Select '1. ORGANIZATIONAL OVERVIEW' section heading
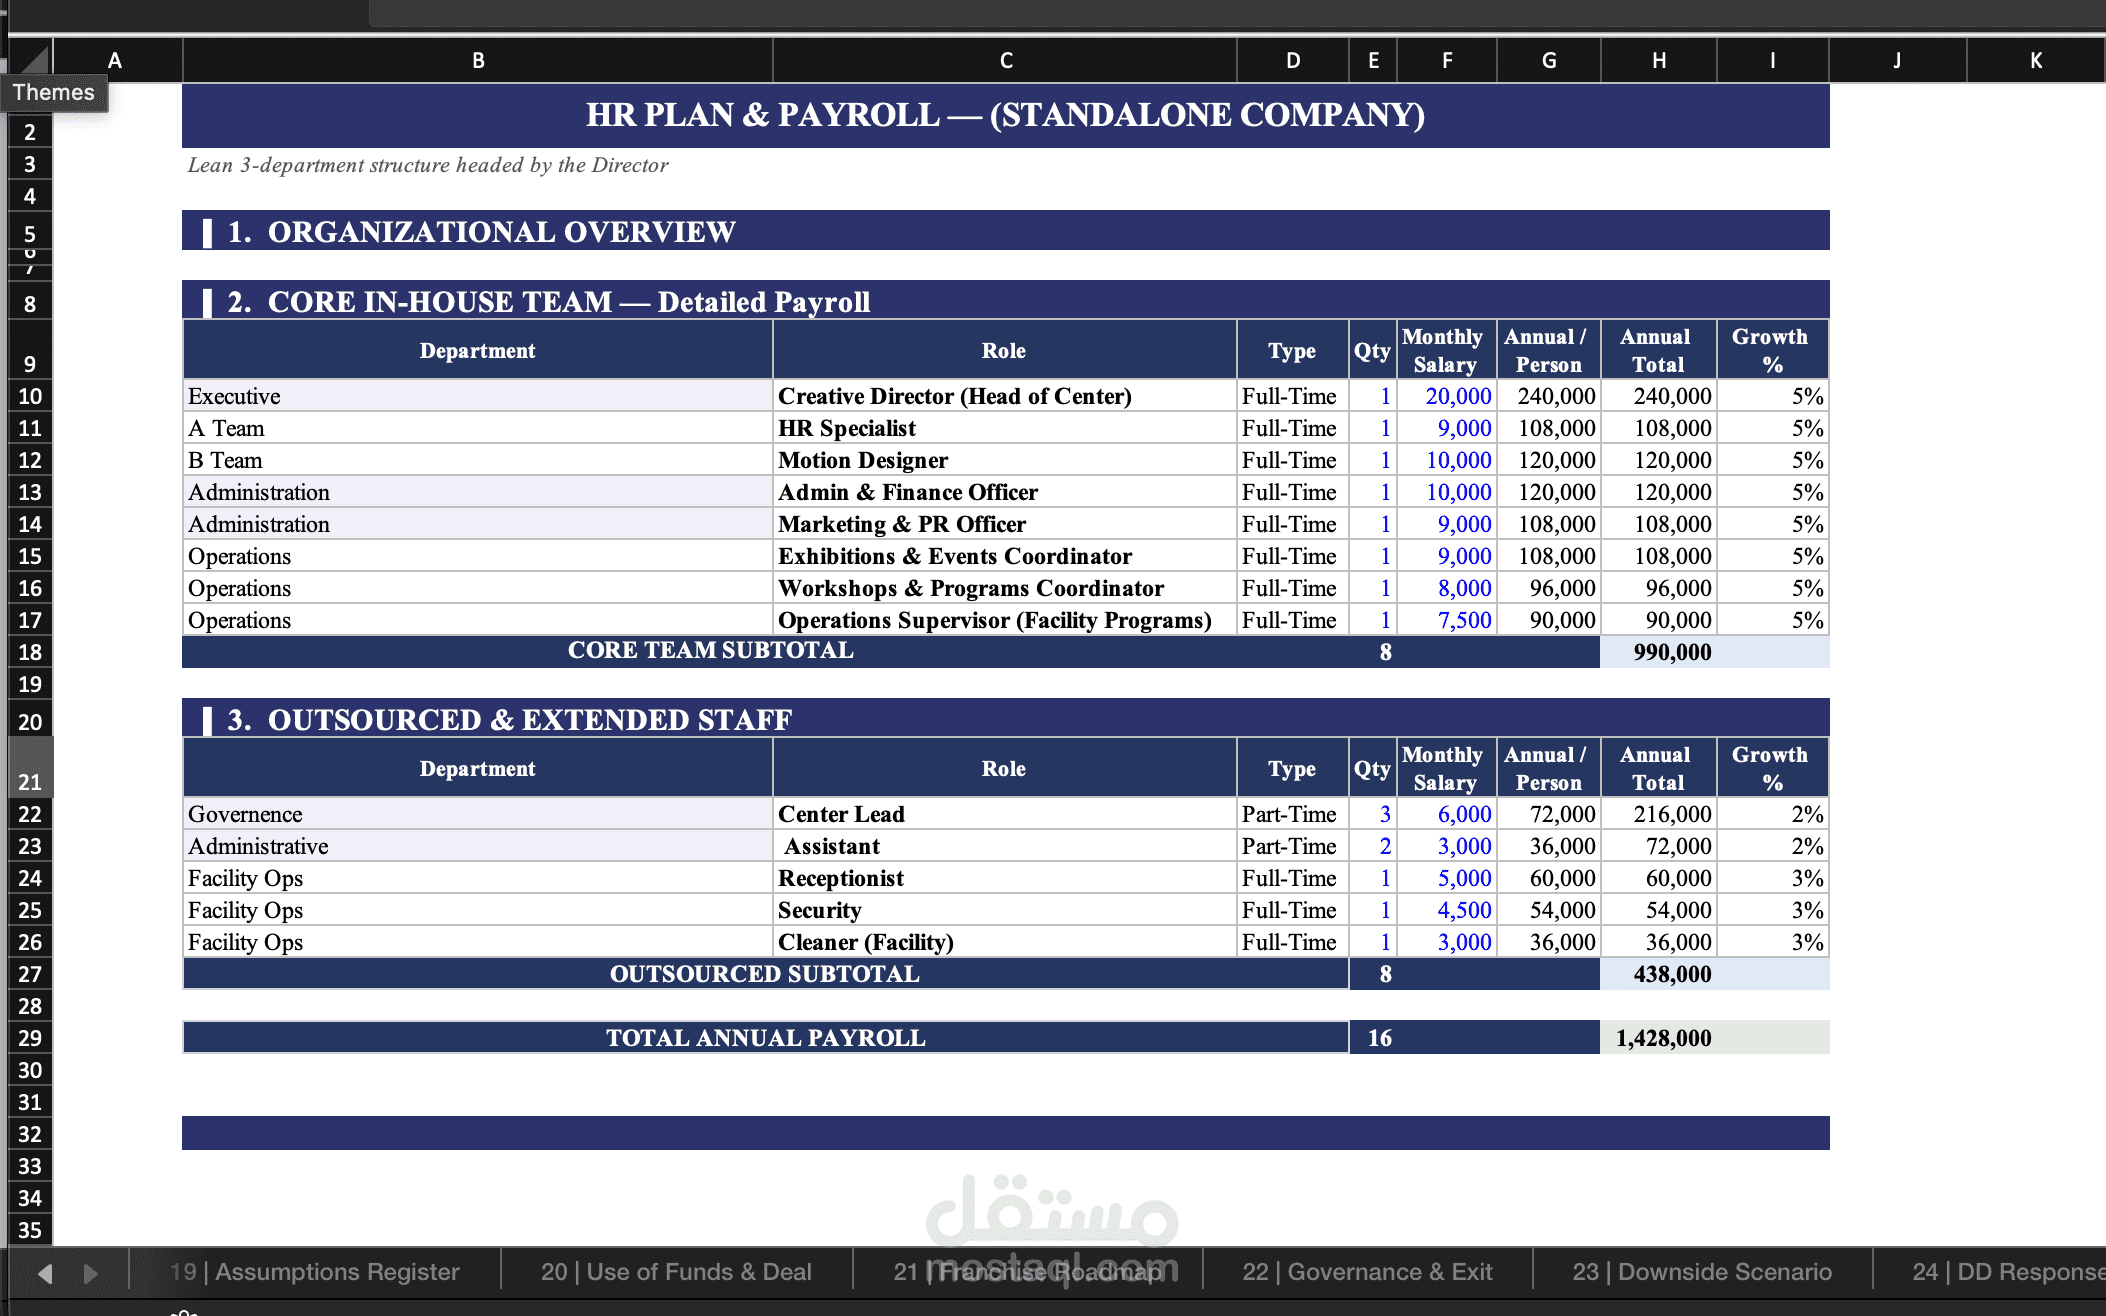This screenshot has height=1316, width=2106. (1006, 231)
